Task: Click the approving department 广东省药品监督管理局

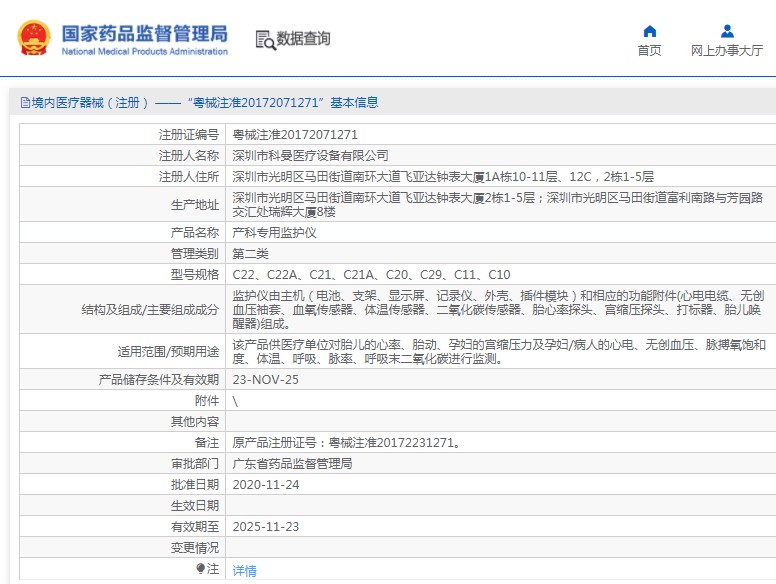Action: 292,464
